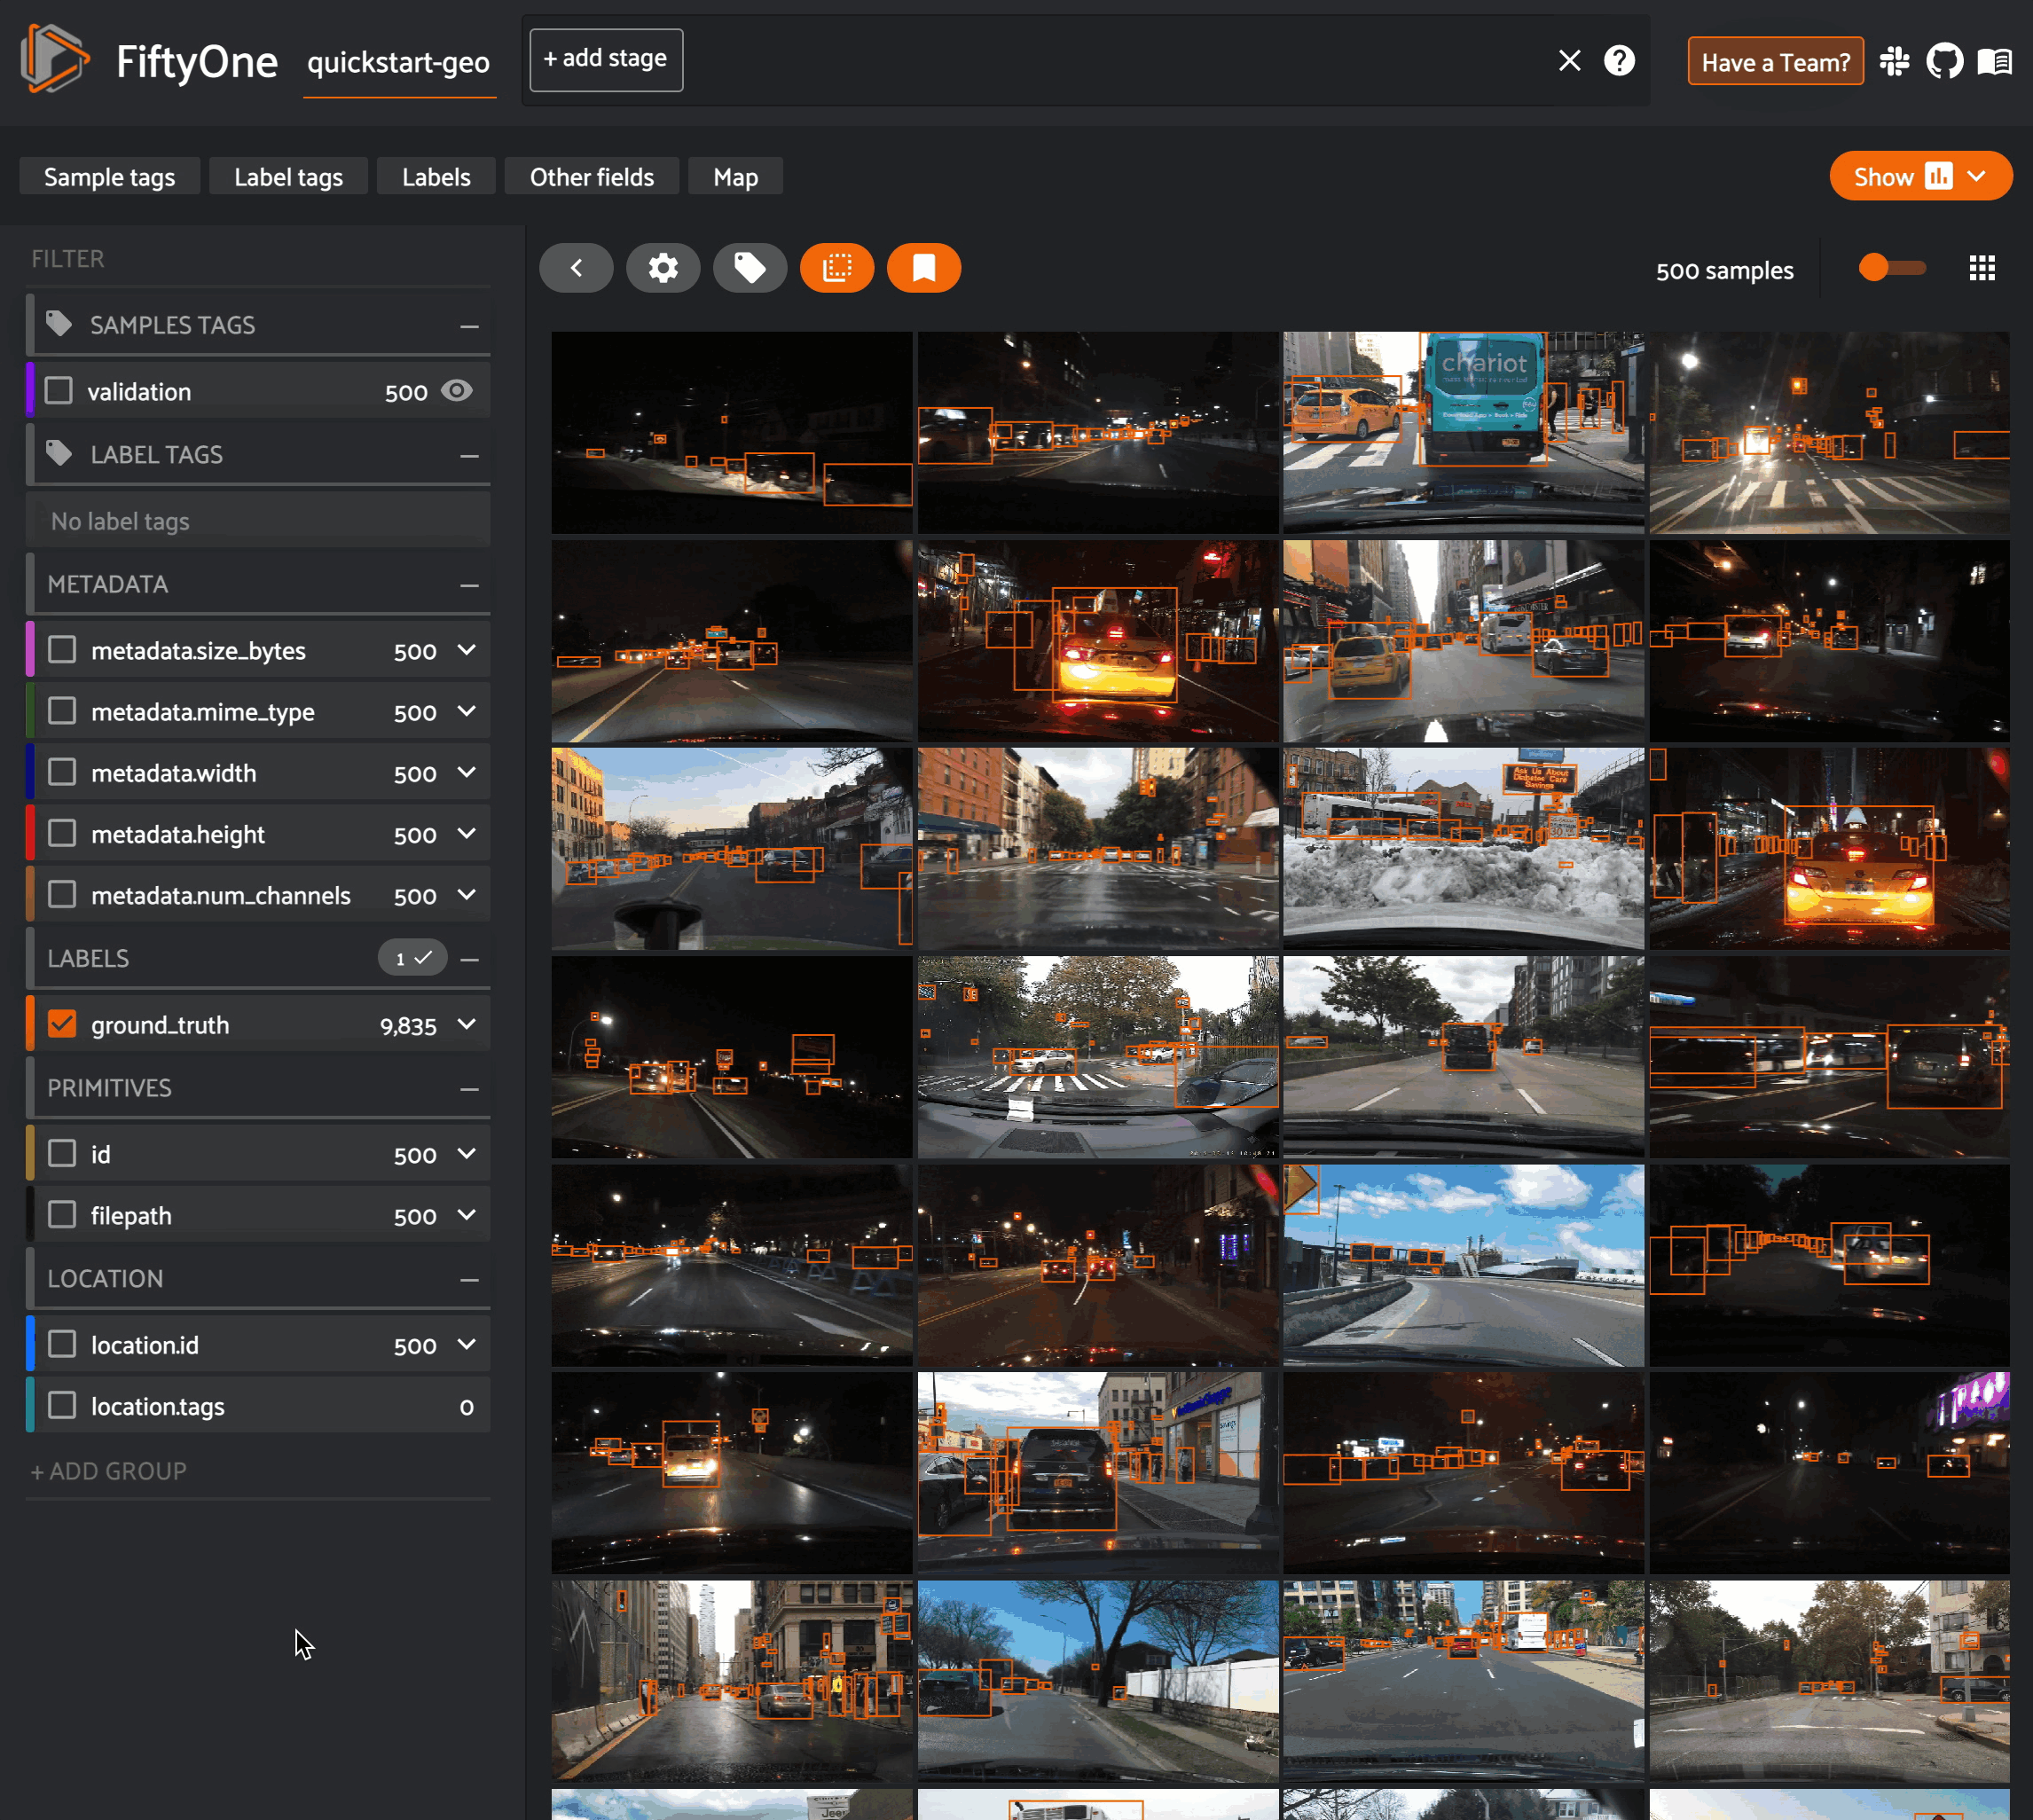Expand the ground_truth filter chevron
Viewport: 2033px width, 1820px height.
point(467,1024)
